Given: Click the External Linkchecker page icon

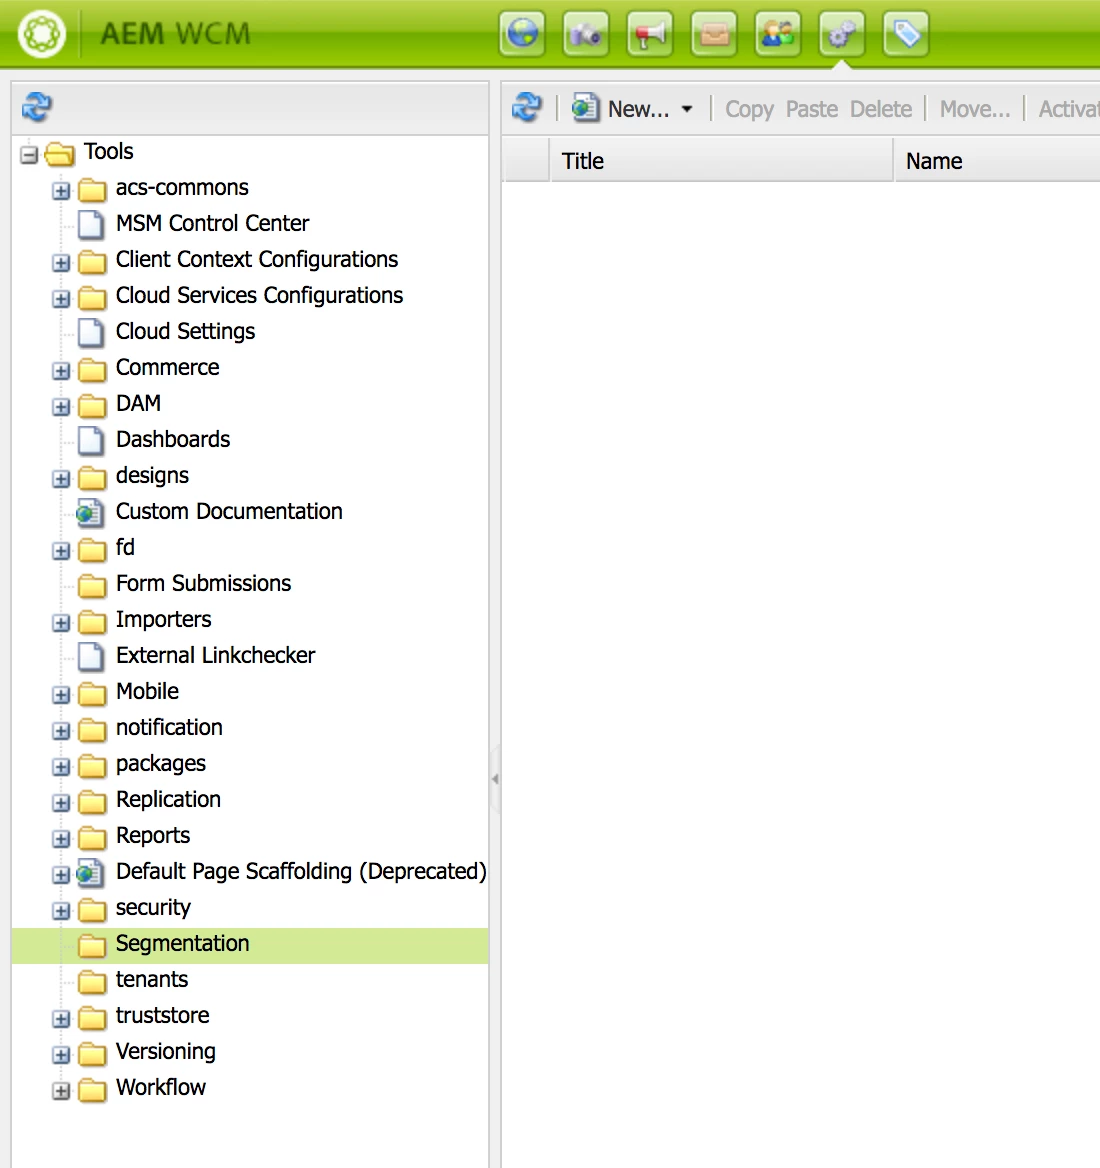Looking at the screenshot, I should pos(92,656).
